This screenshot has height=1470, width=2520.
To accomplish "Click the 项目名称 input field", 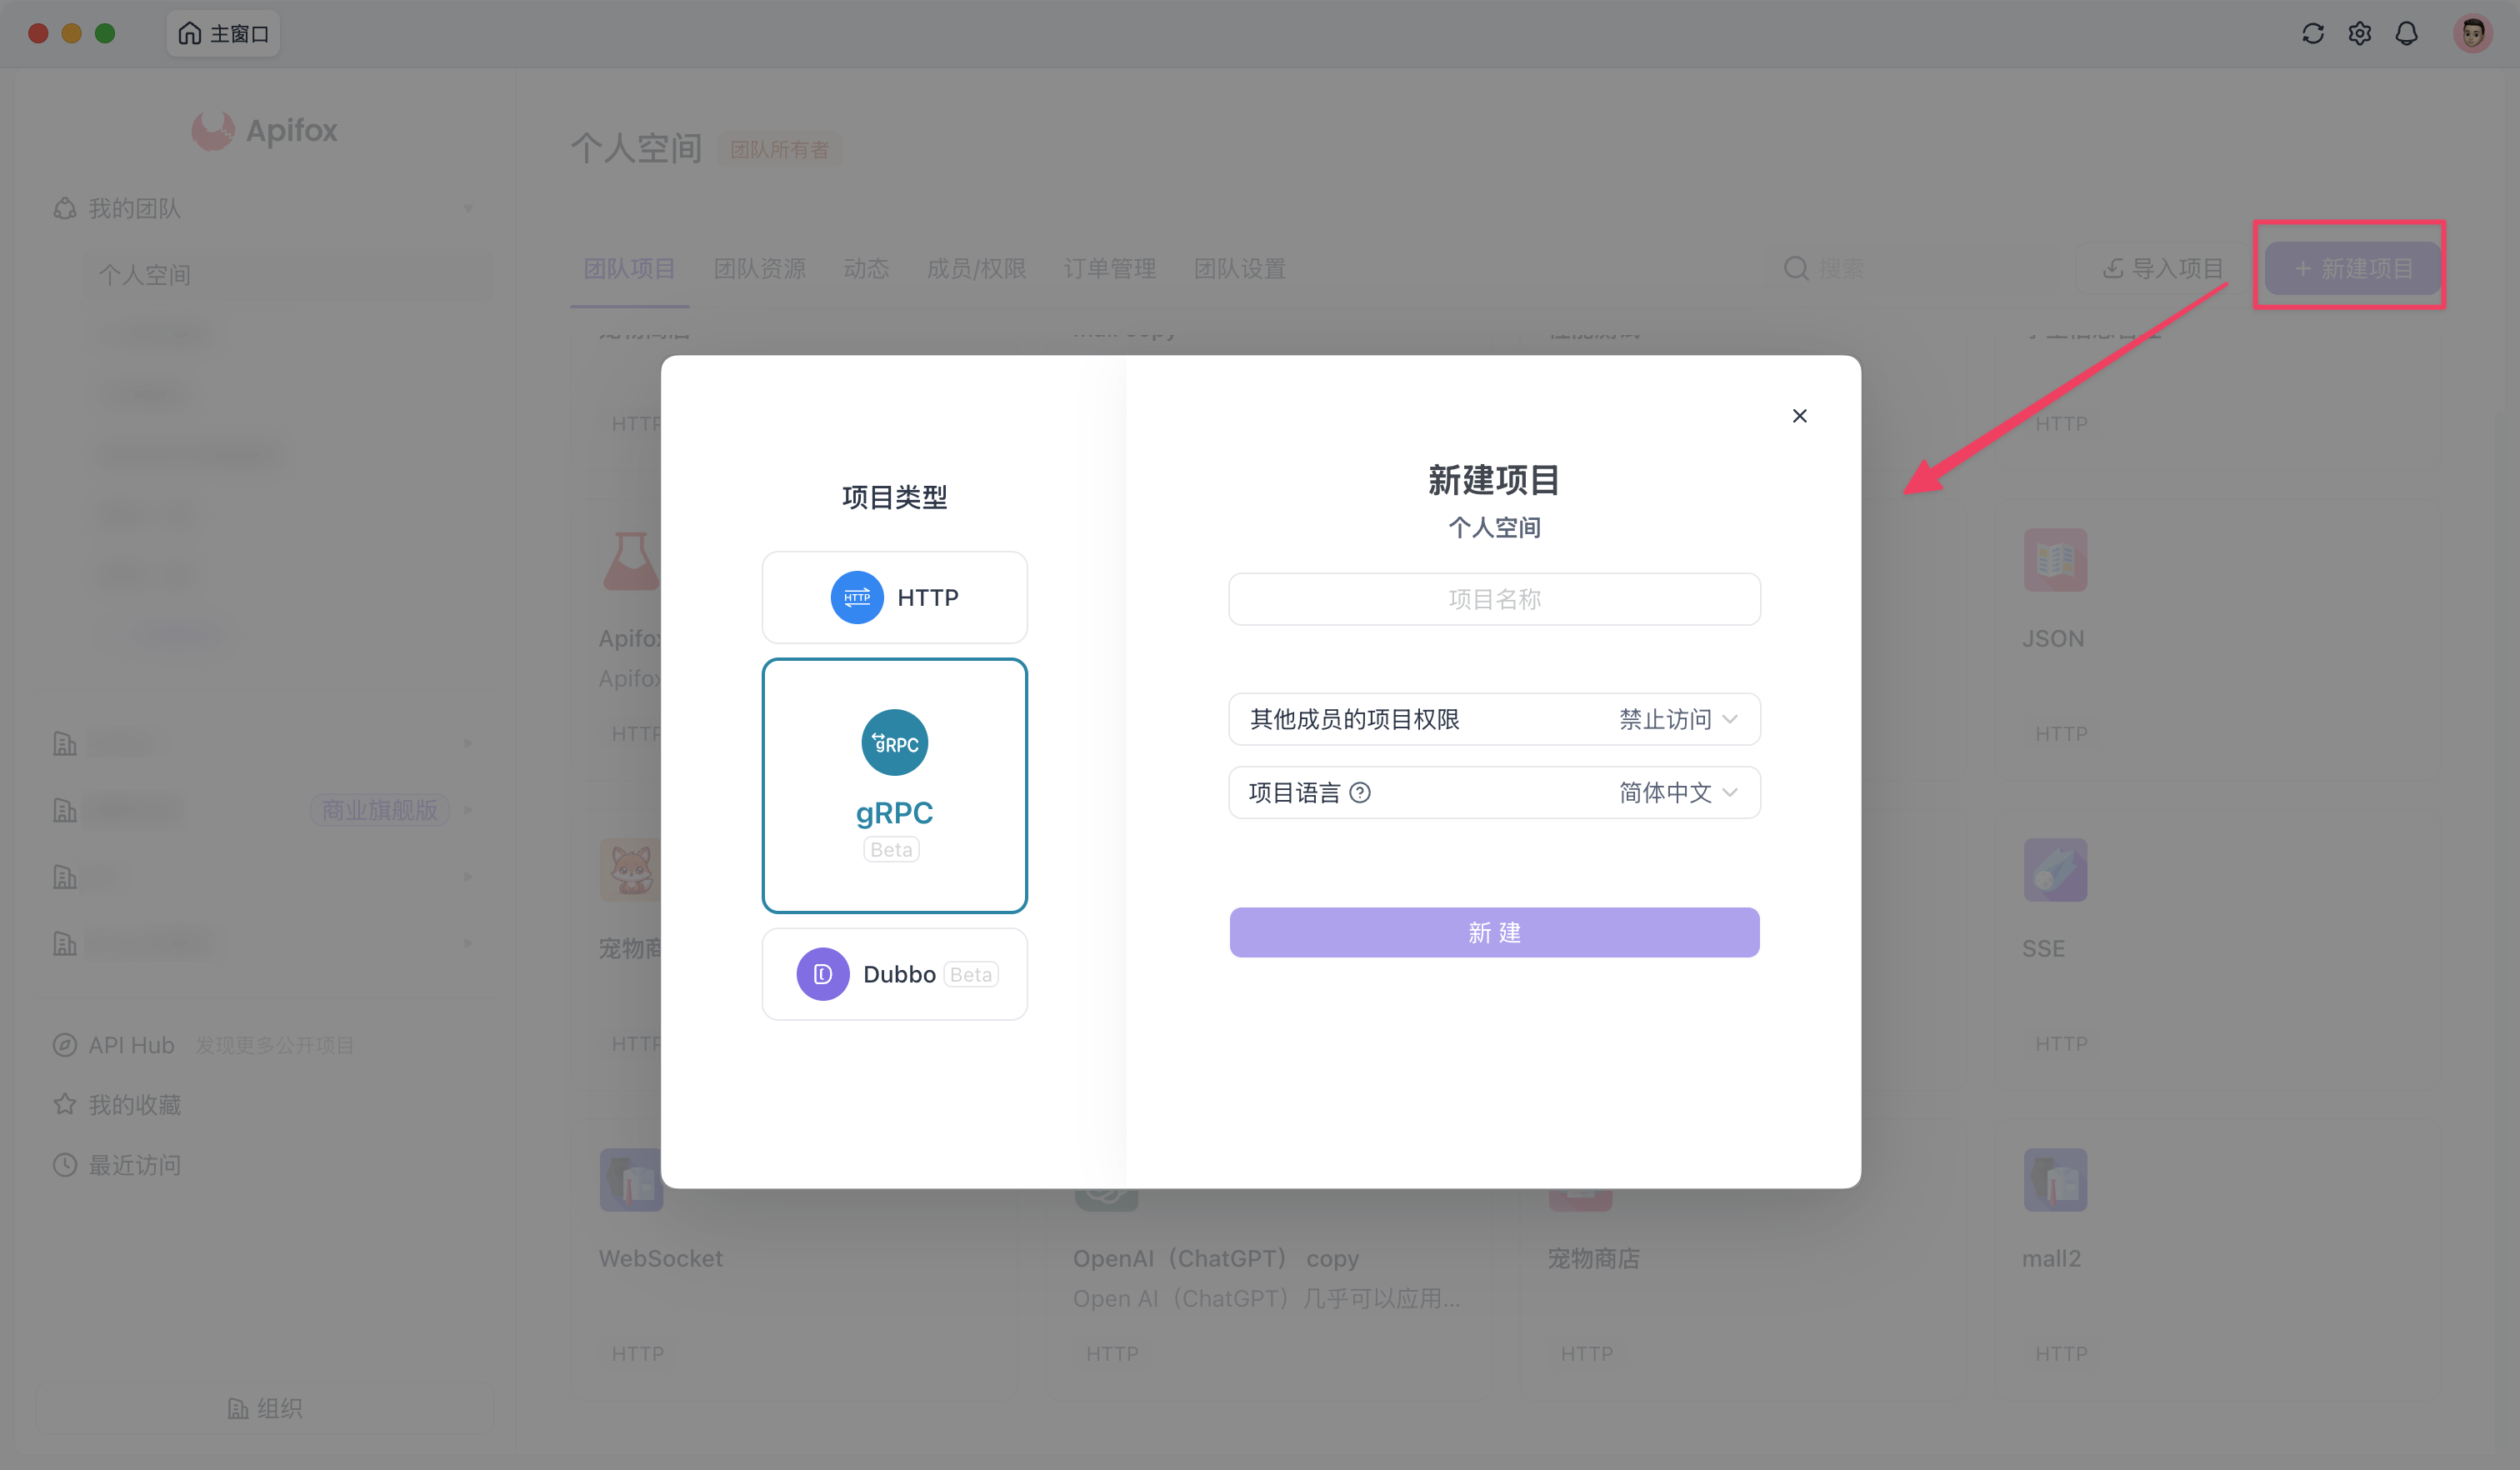I will [1494, 599].
